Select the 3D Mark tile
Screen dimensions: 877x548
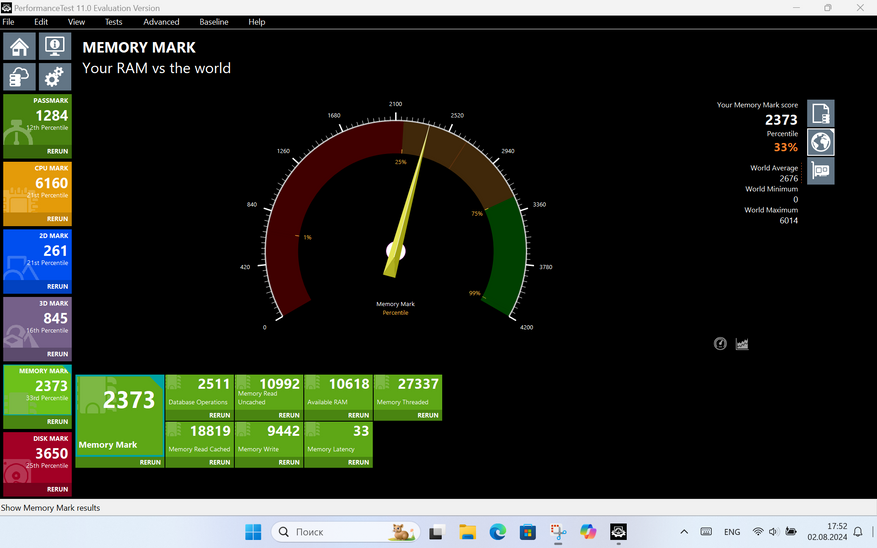click(36, 329)
